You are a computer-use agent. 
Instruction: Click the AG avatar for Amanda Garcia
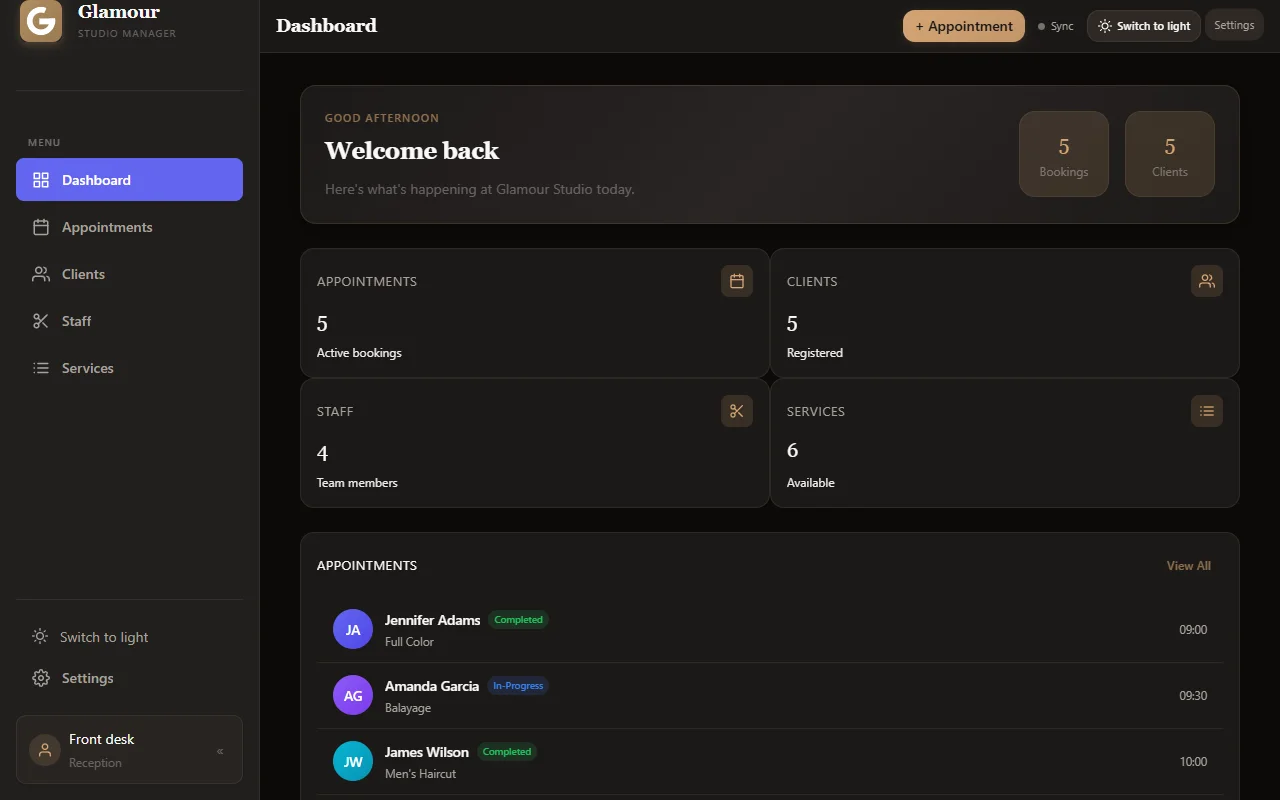tap(353, 696)
